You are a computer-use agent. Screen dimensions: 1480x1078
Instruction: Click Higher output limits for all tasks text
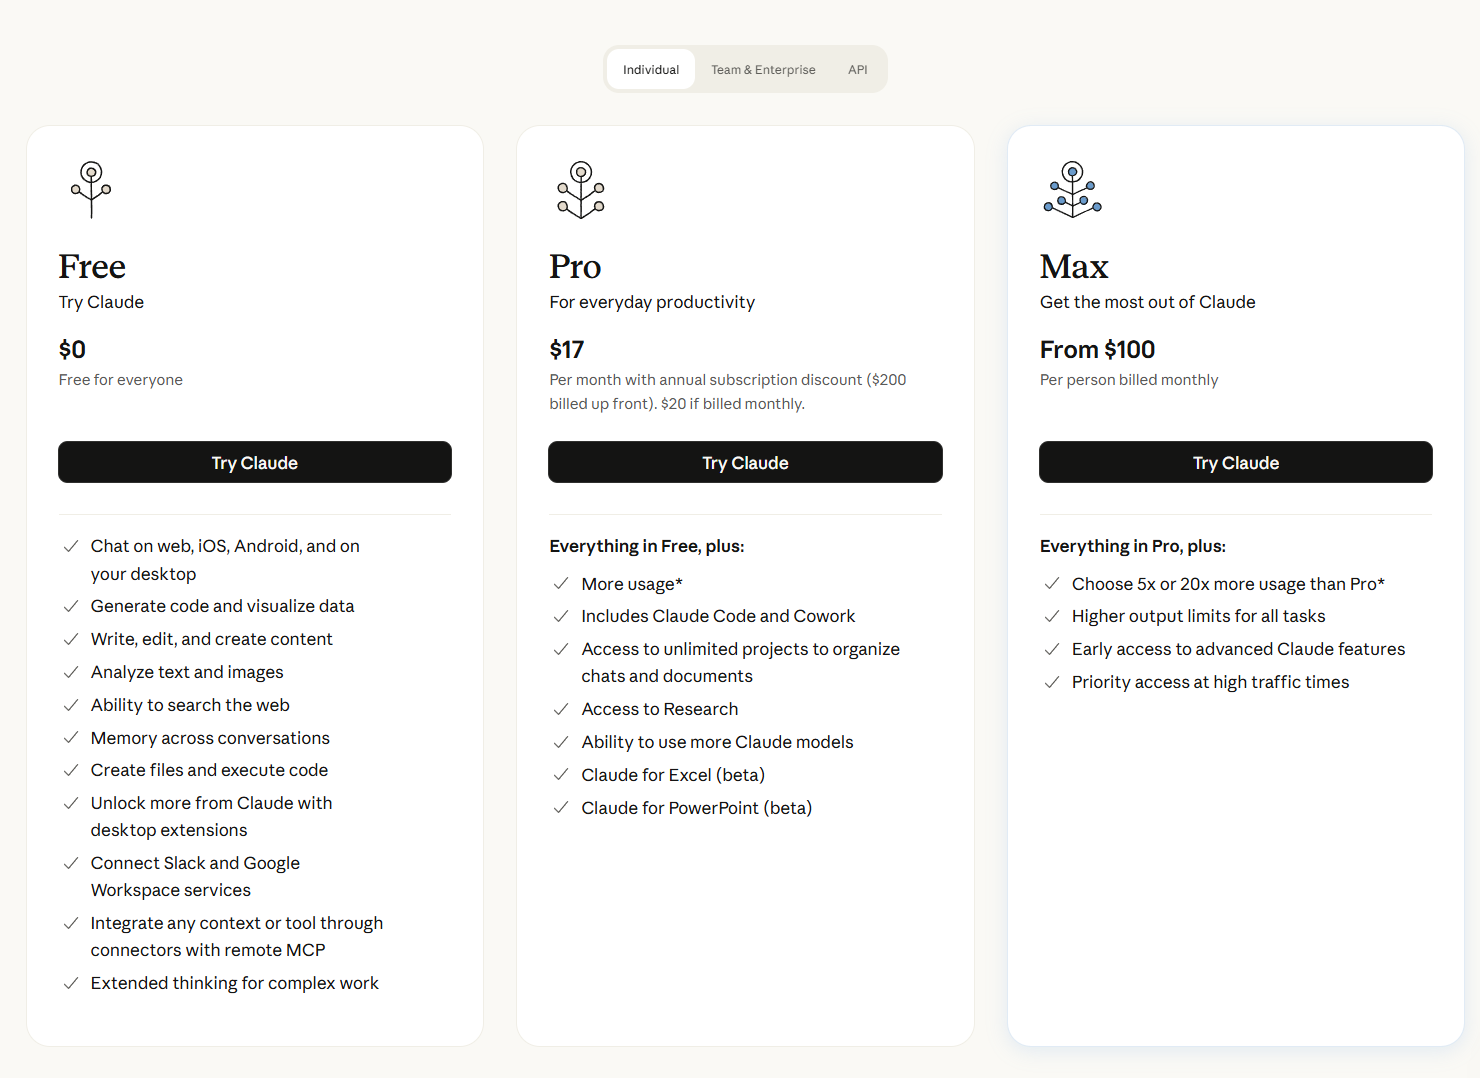1198,616
